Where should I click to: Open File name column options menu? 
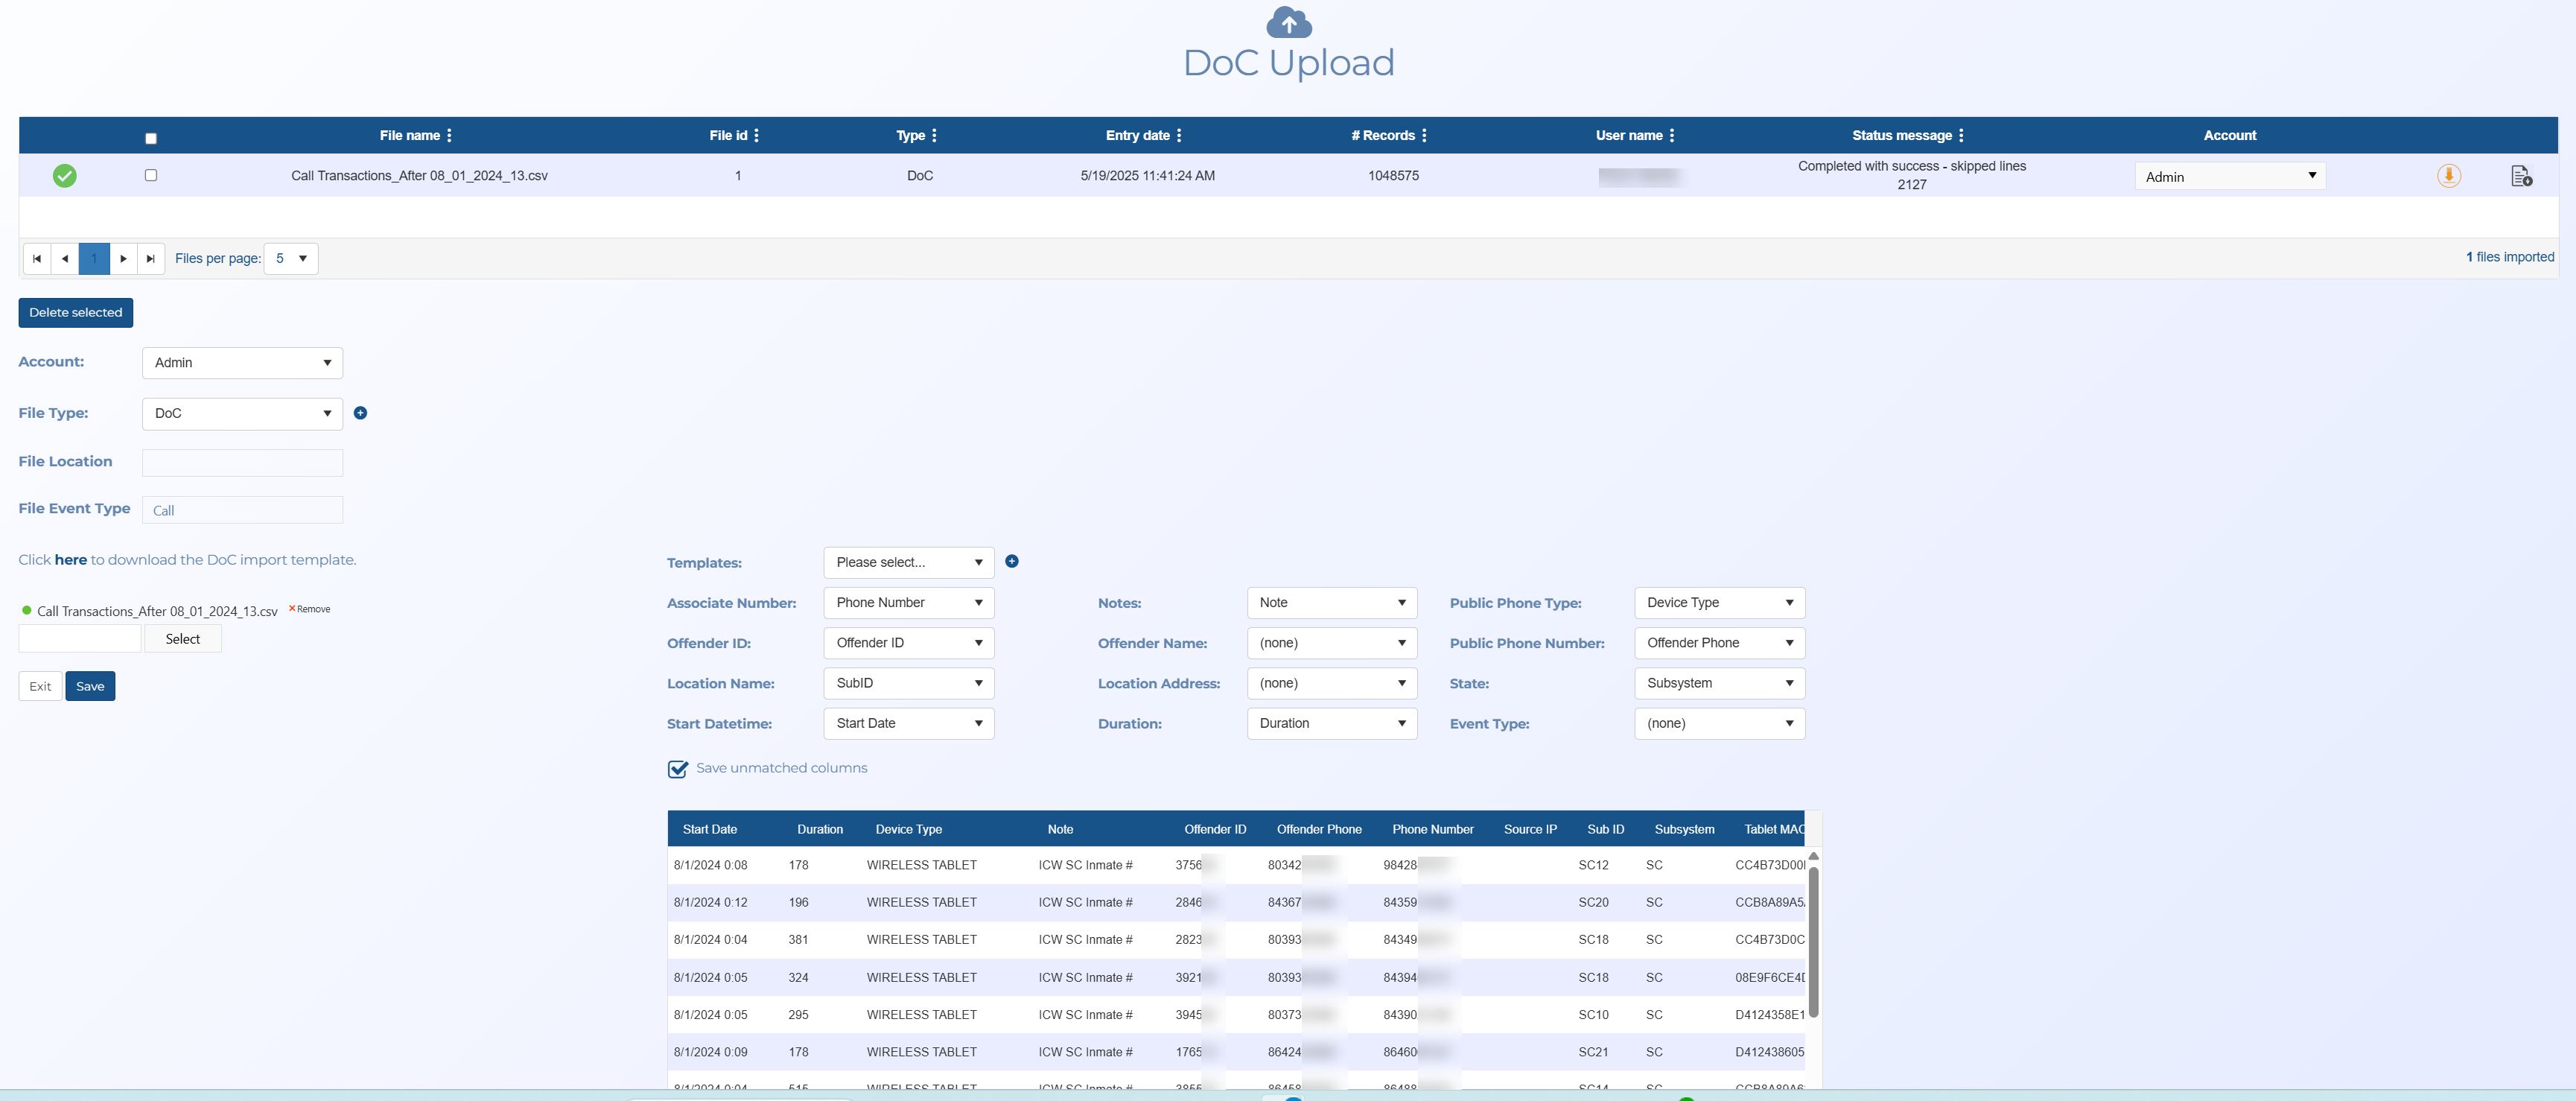coord(449,136)
